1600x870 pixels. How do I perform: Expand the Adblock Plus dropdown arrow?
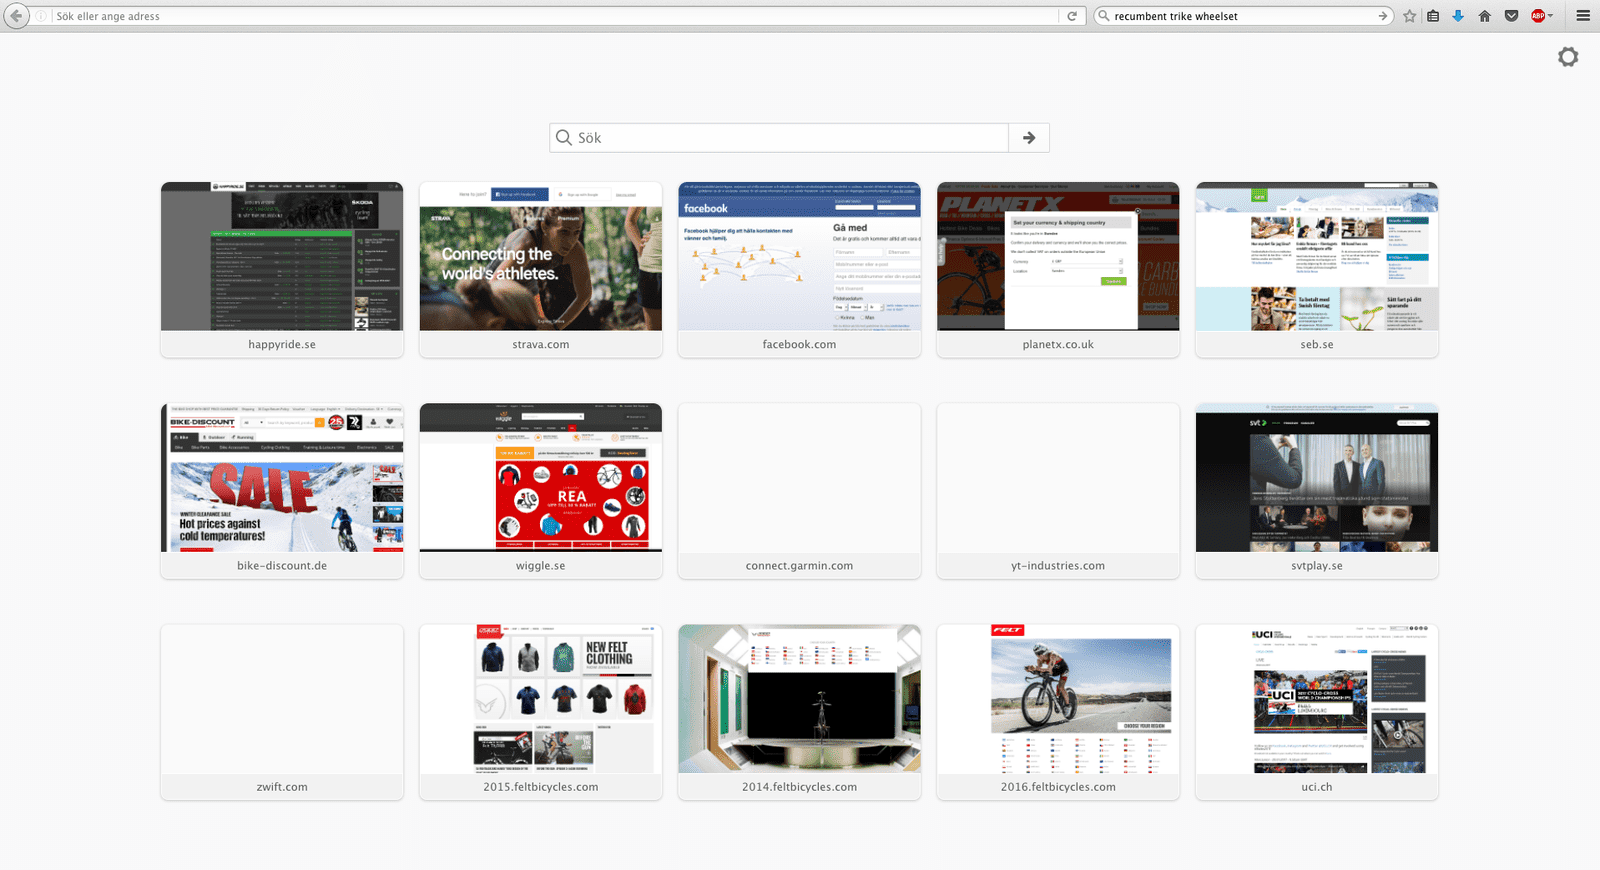pyautogui.click(x=1551, y=16)
